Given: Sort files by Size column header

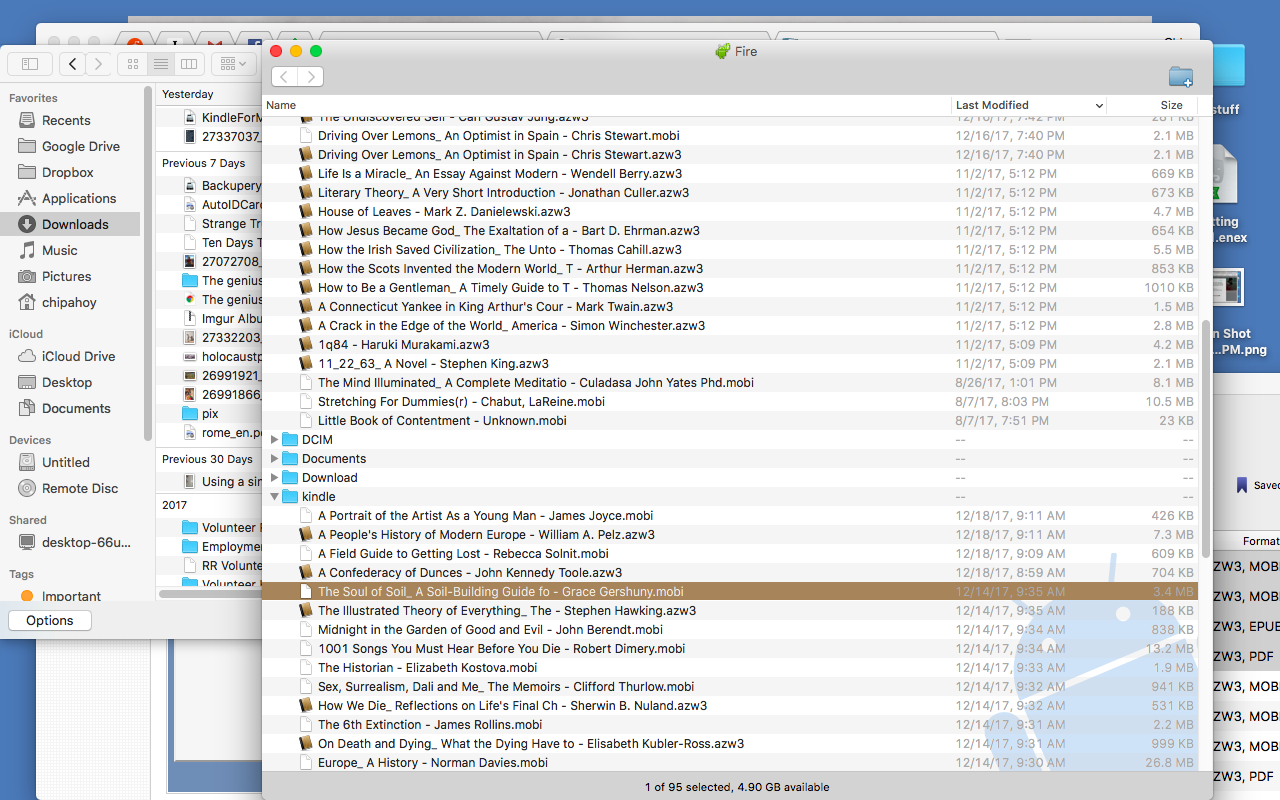Looking at the screenshot, I should (1153, 105).
